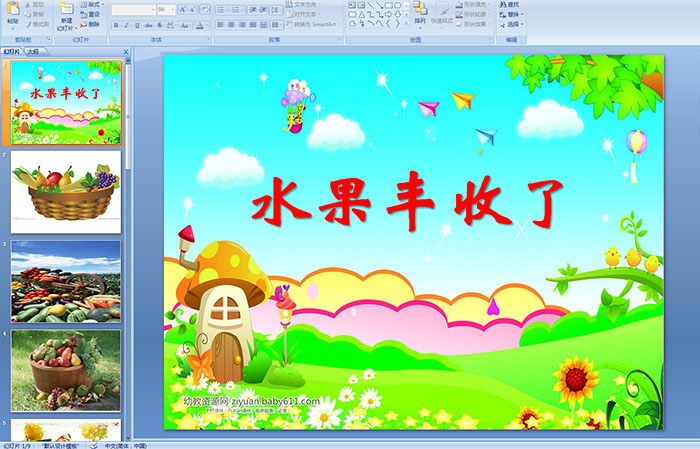Switch to the Outline (大纲) pane tab
This screenshot has height=449, width=700.
coord(33,52)
